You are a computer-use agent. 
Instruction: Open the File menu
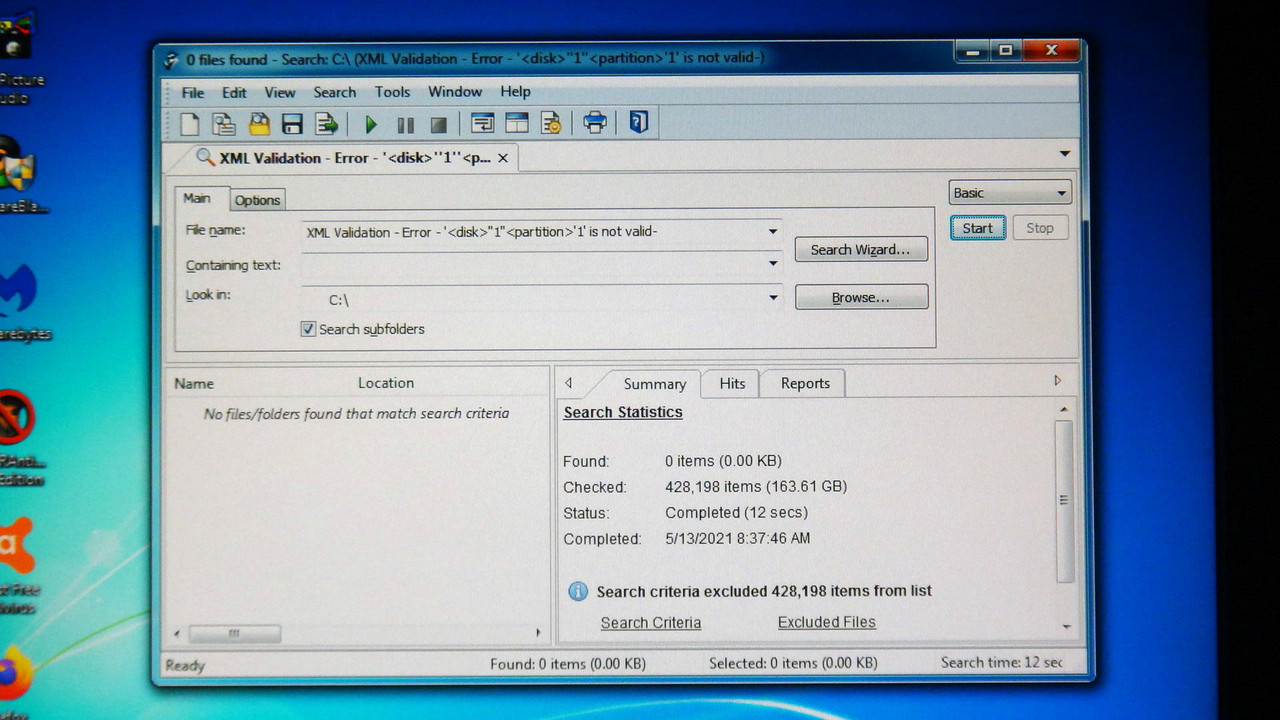pyautogui.click(x=193, y=92)
